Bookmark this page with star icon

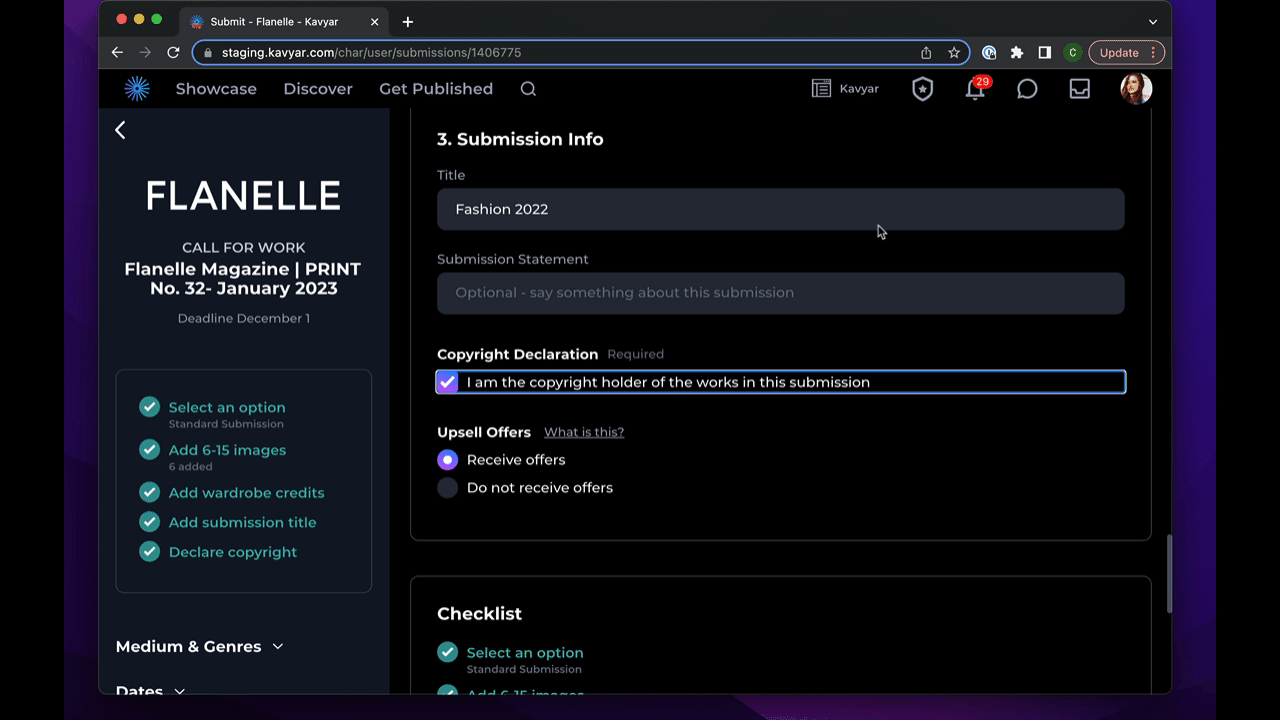954,53
